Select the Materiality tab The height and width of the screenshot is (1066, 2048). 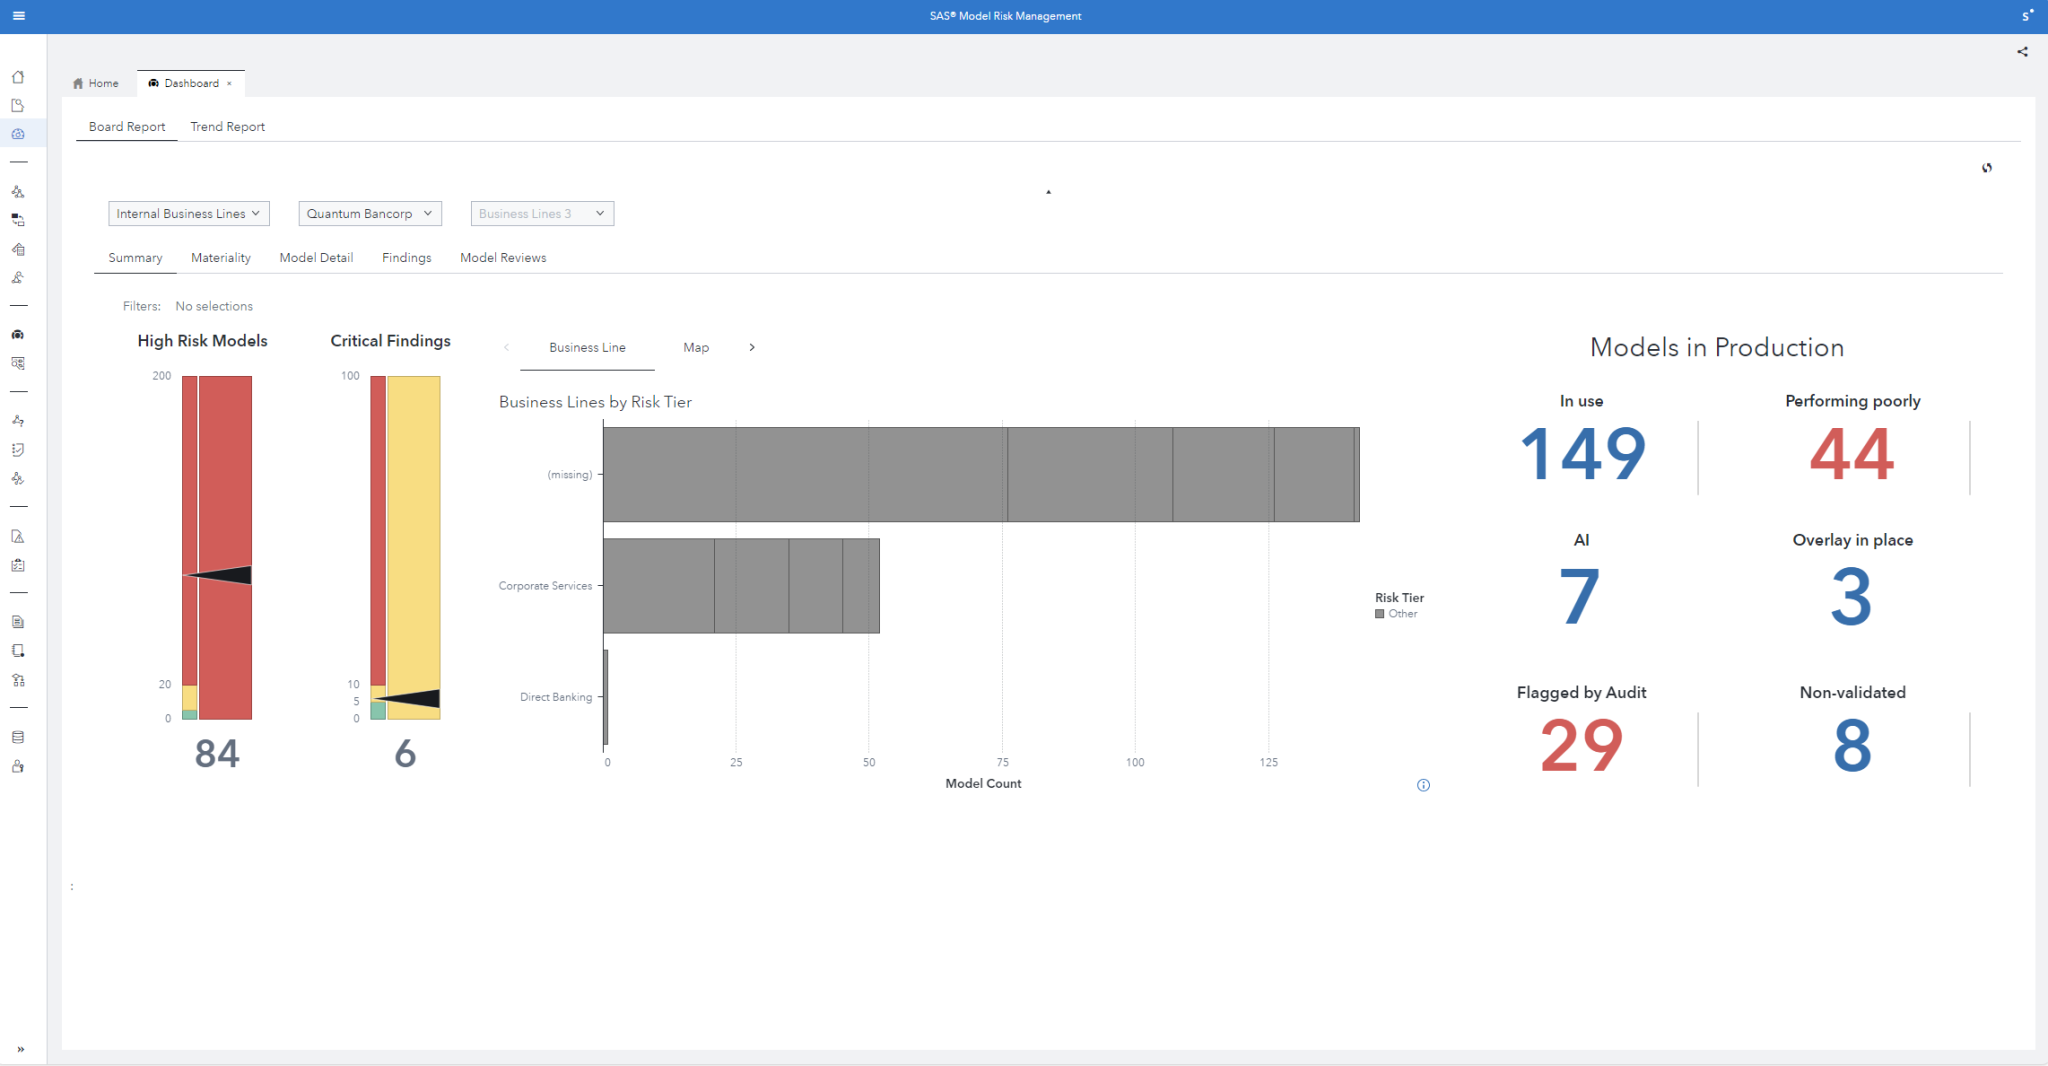(x=220, y=257)
